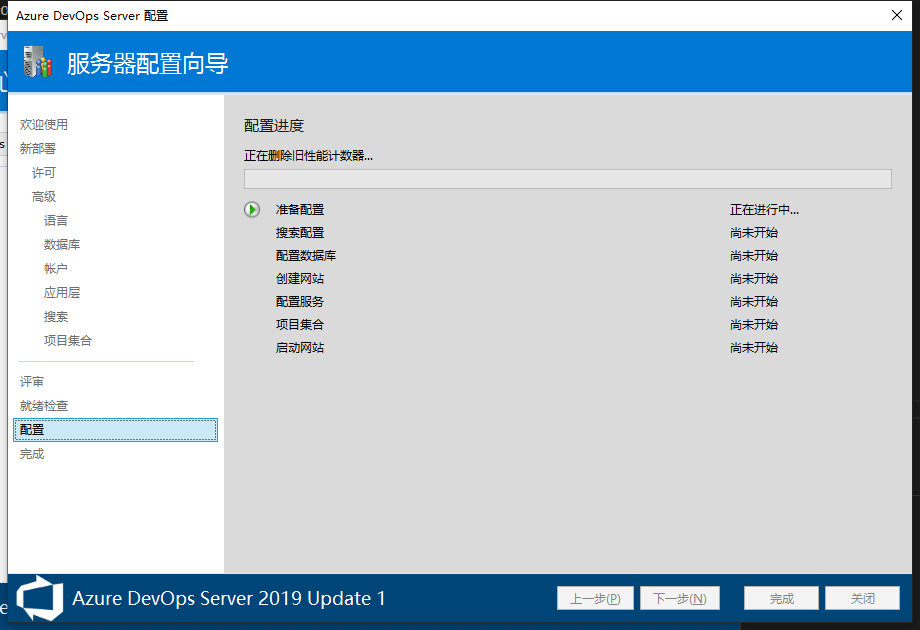Select 帐户 in the wizard sidebar
Image resolution: width=920 pixels, height=630 pixels.
tap(56, 269)
